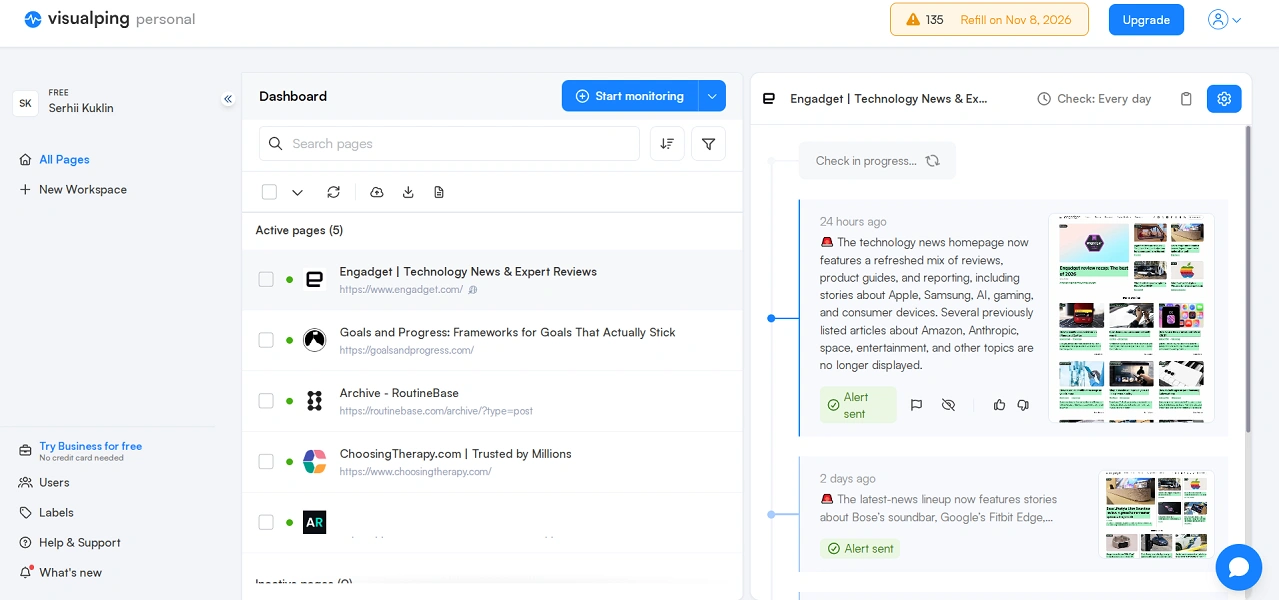1279x600 pixels.
Task: Click the 135 credits refill notice
Action: point(989,20)
